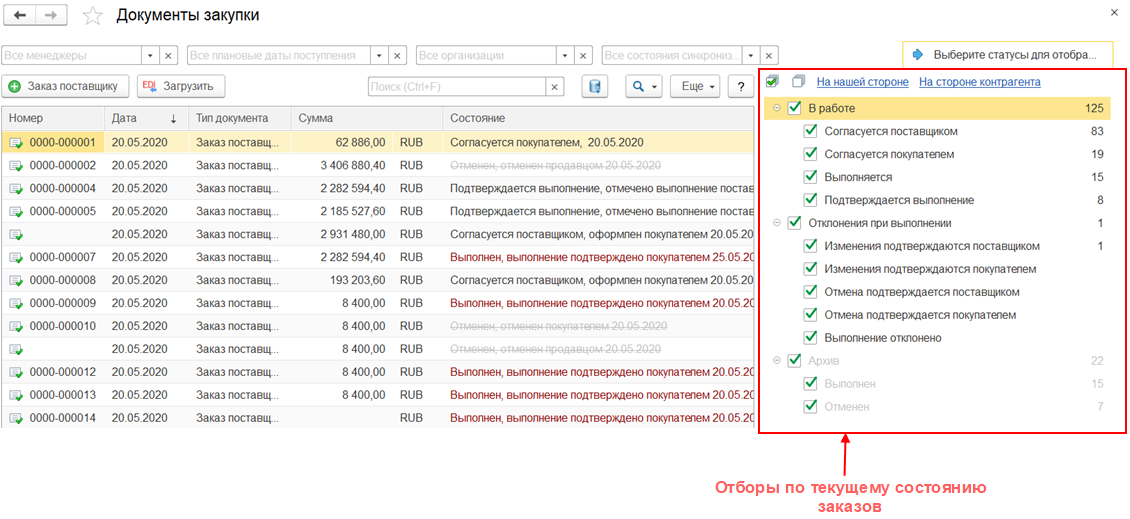Open planned receipt dates dropdown arrow
This screenshot has height=519, width=1130.
[379, 56]
